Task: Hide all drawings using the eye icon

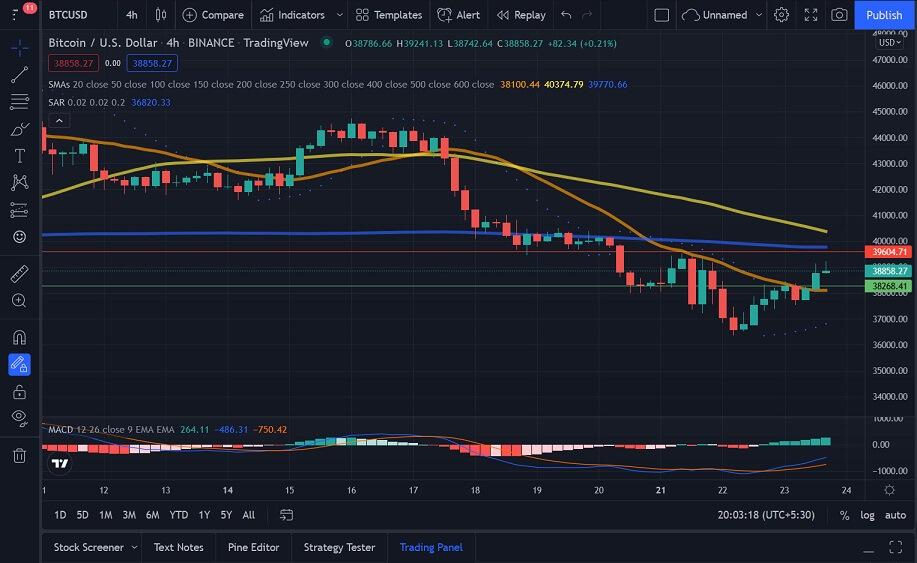Action: (19, 418)
